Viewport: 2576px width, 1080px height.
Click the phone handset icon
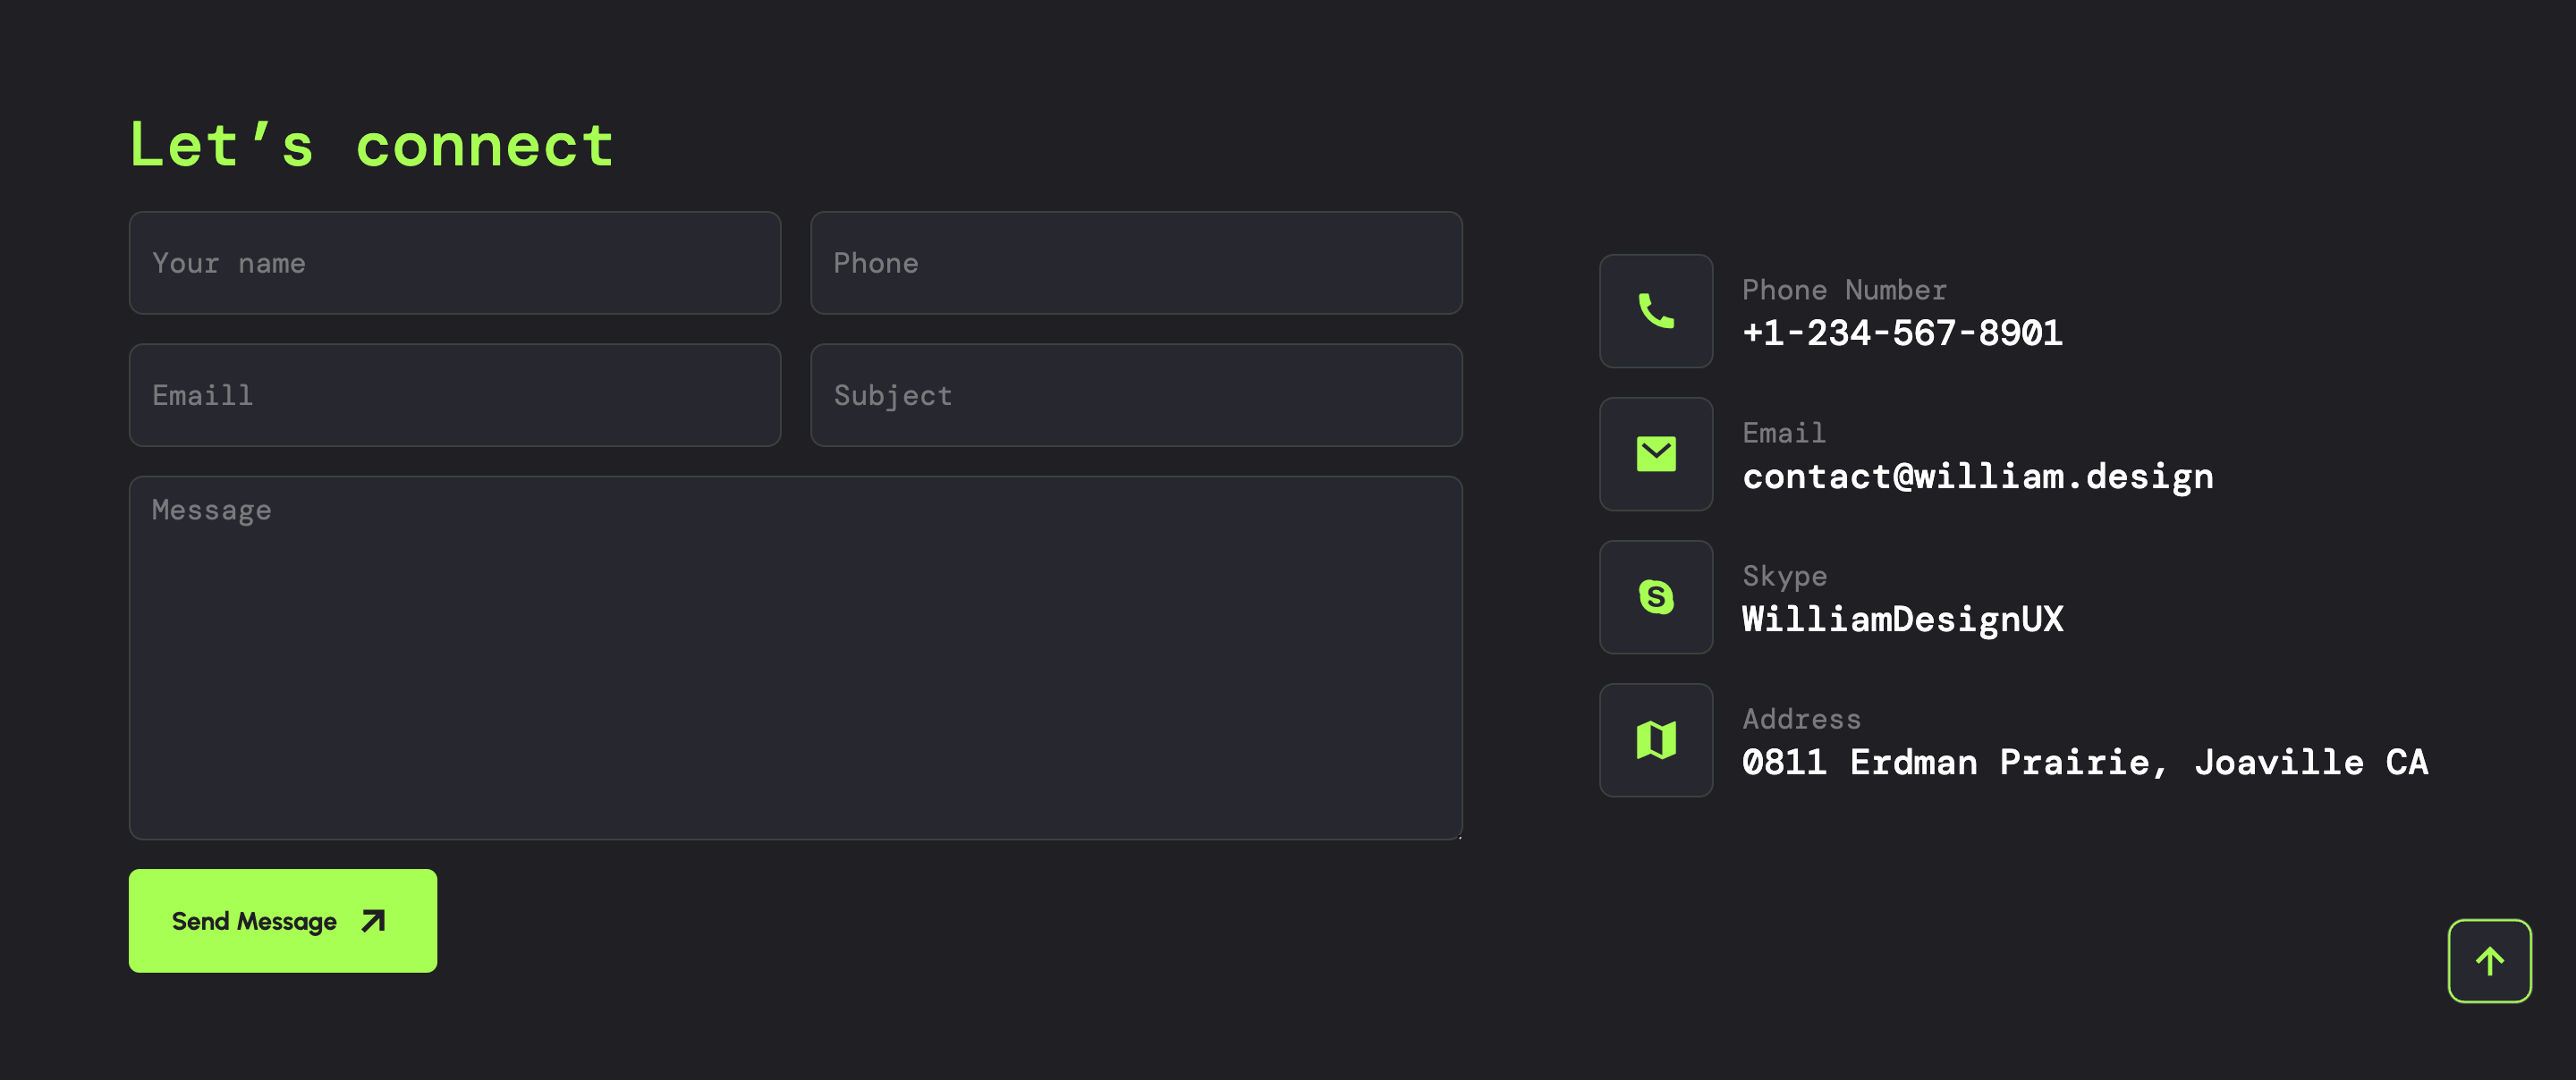click(1656, 311)
